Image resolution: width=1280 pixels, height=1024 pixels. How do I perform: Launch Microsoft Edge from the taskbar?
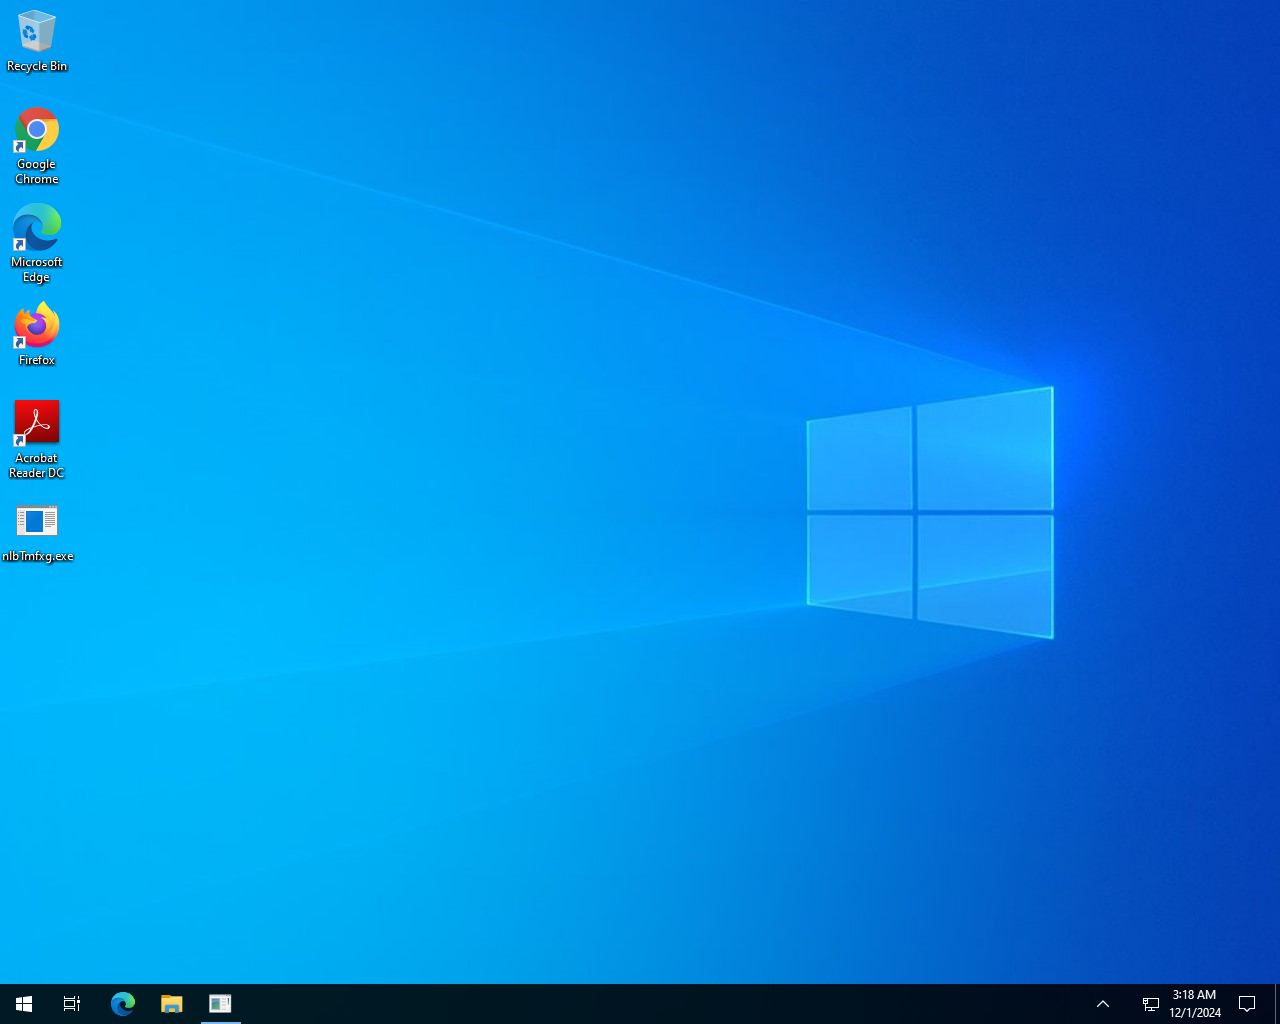click(123, 1004)
